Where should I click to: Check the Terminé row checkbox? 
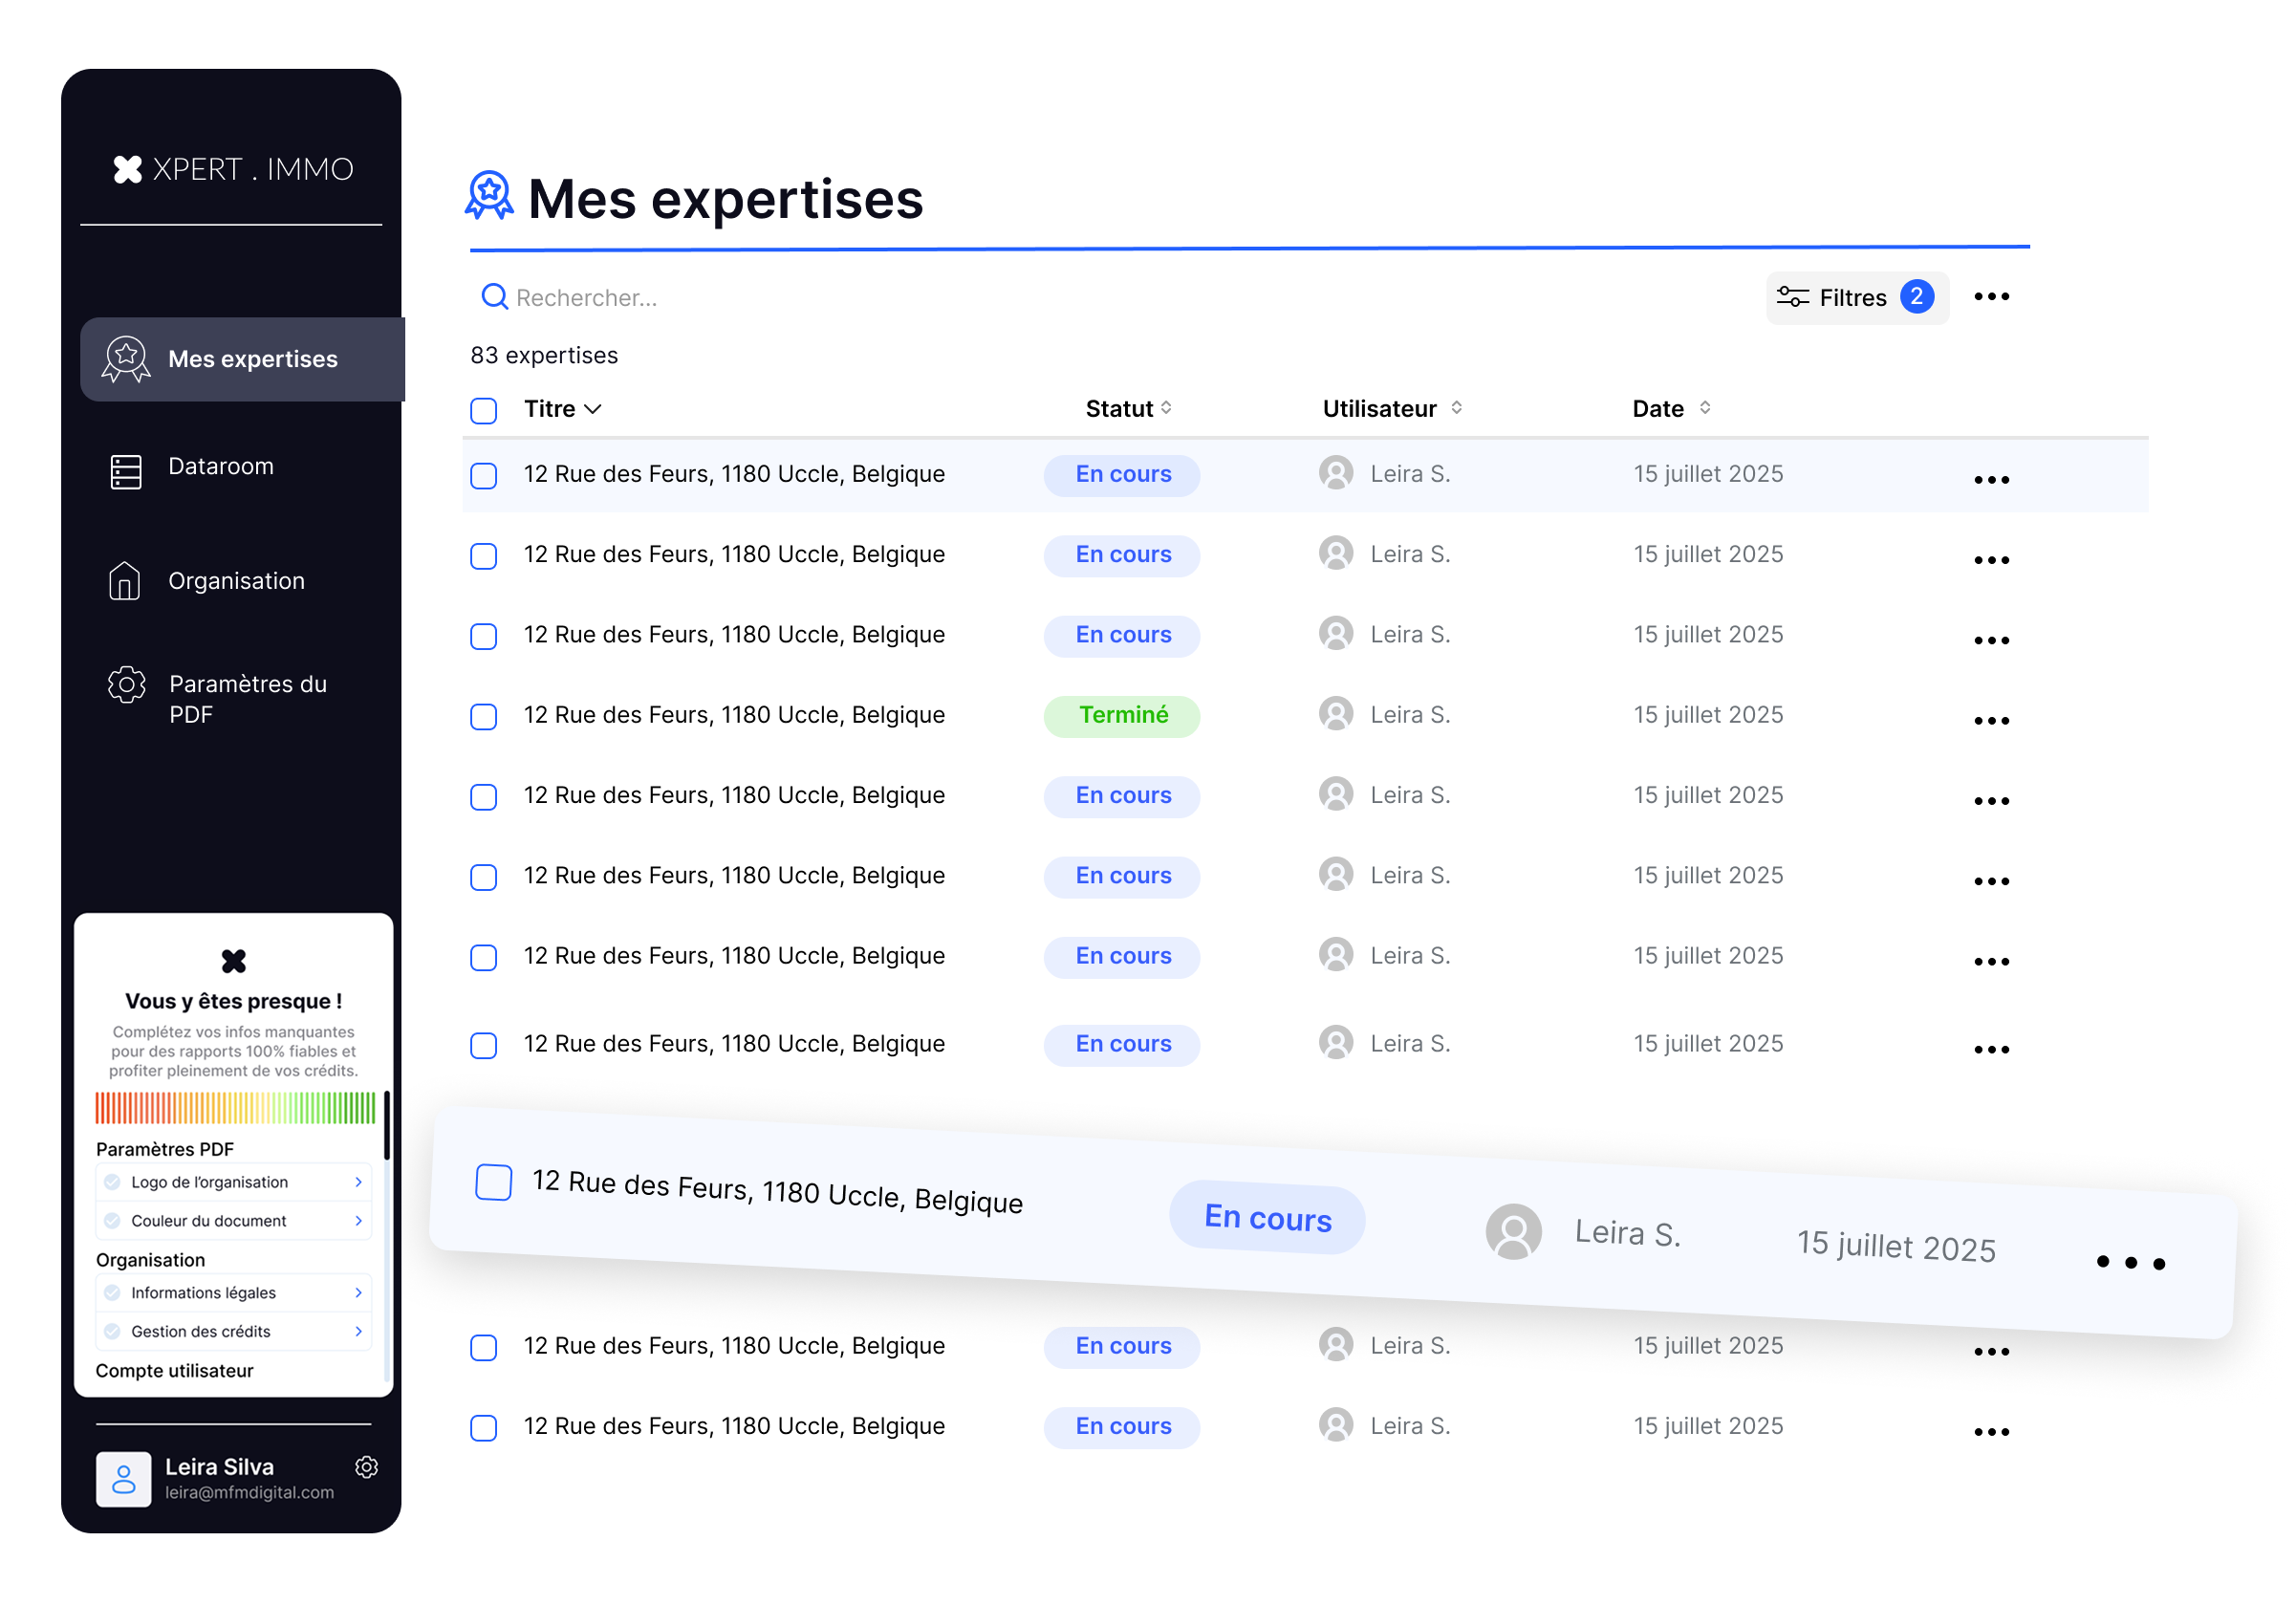pyautogui.click(x=484, y=717)
